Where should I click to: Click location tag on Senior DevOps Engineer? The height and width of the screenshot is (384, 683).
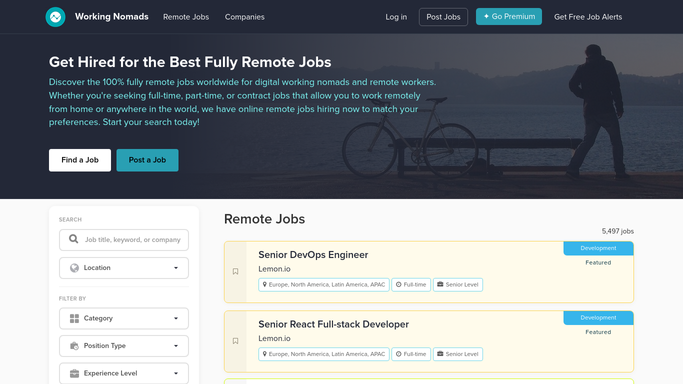click(x=324, y=285)
